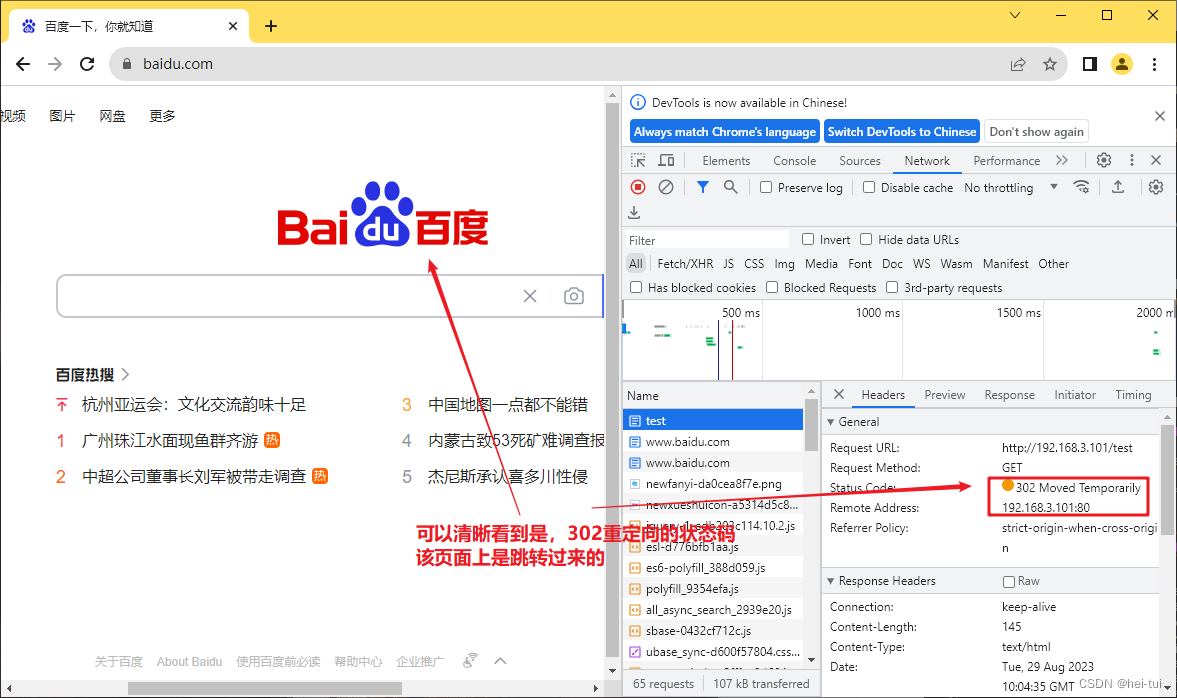Screen dimensions: 1177x698
Task: Open the Elements tab
Action: (x=726, y=161)
